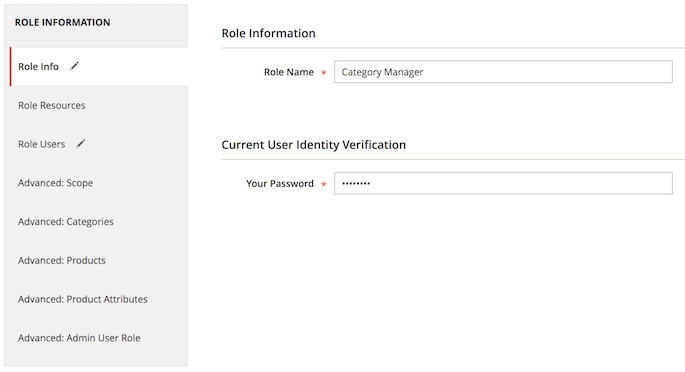Switch to the Role Resources tab
The width and height of the screenshot is (685, 372).
99,105
